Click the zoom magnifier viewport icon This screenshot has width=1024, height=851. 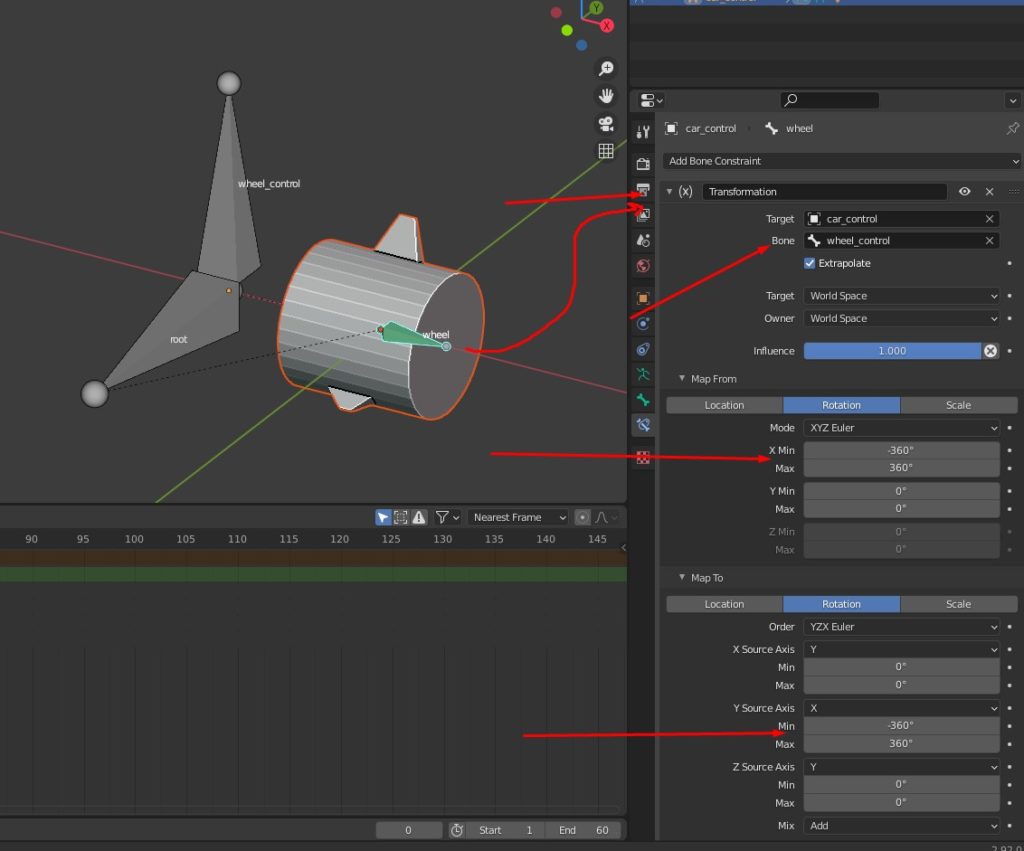click(605, 68)
